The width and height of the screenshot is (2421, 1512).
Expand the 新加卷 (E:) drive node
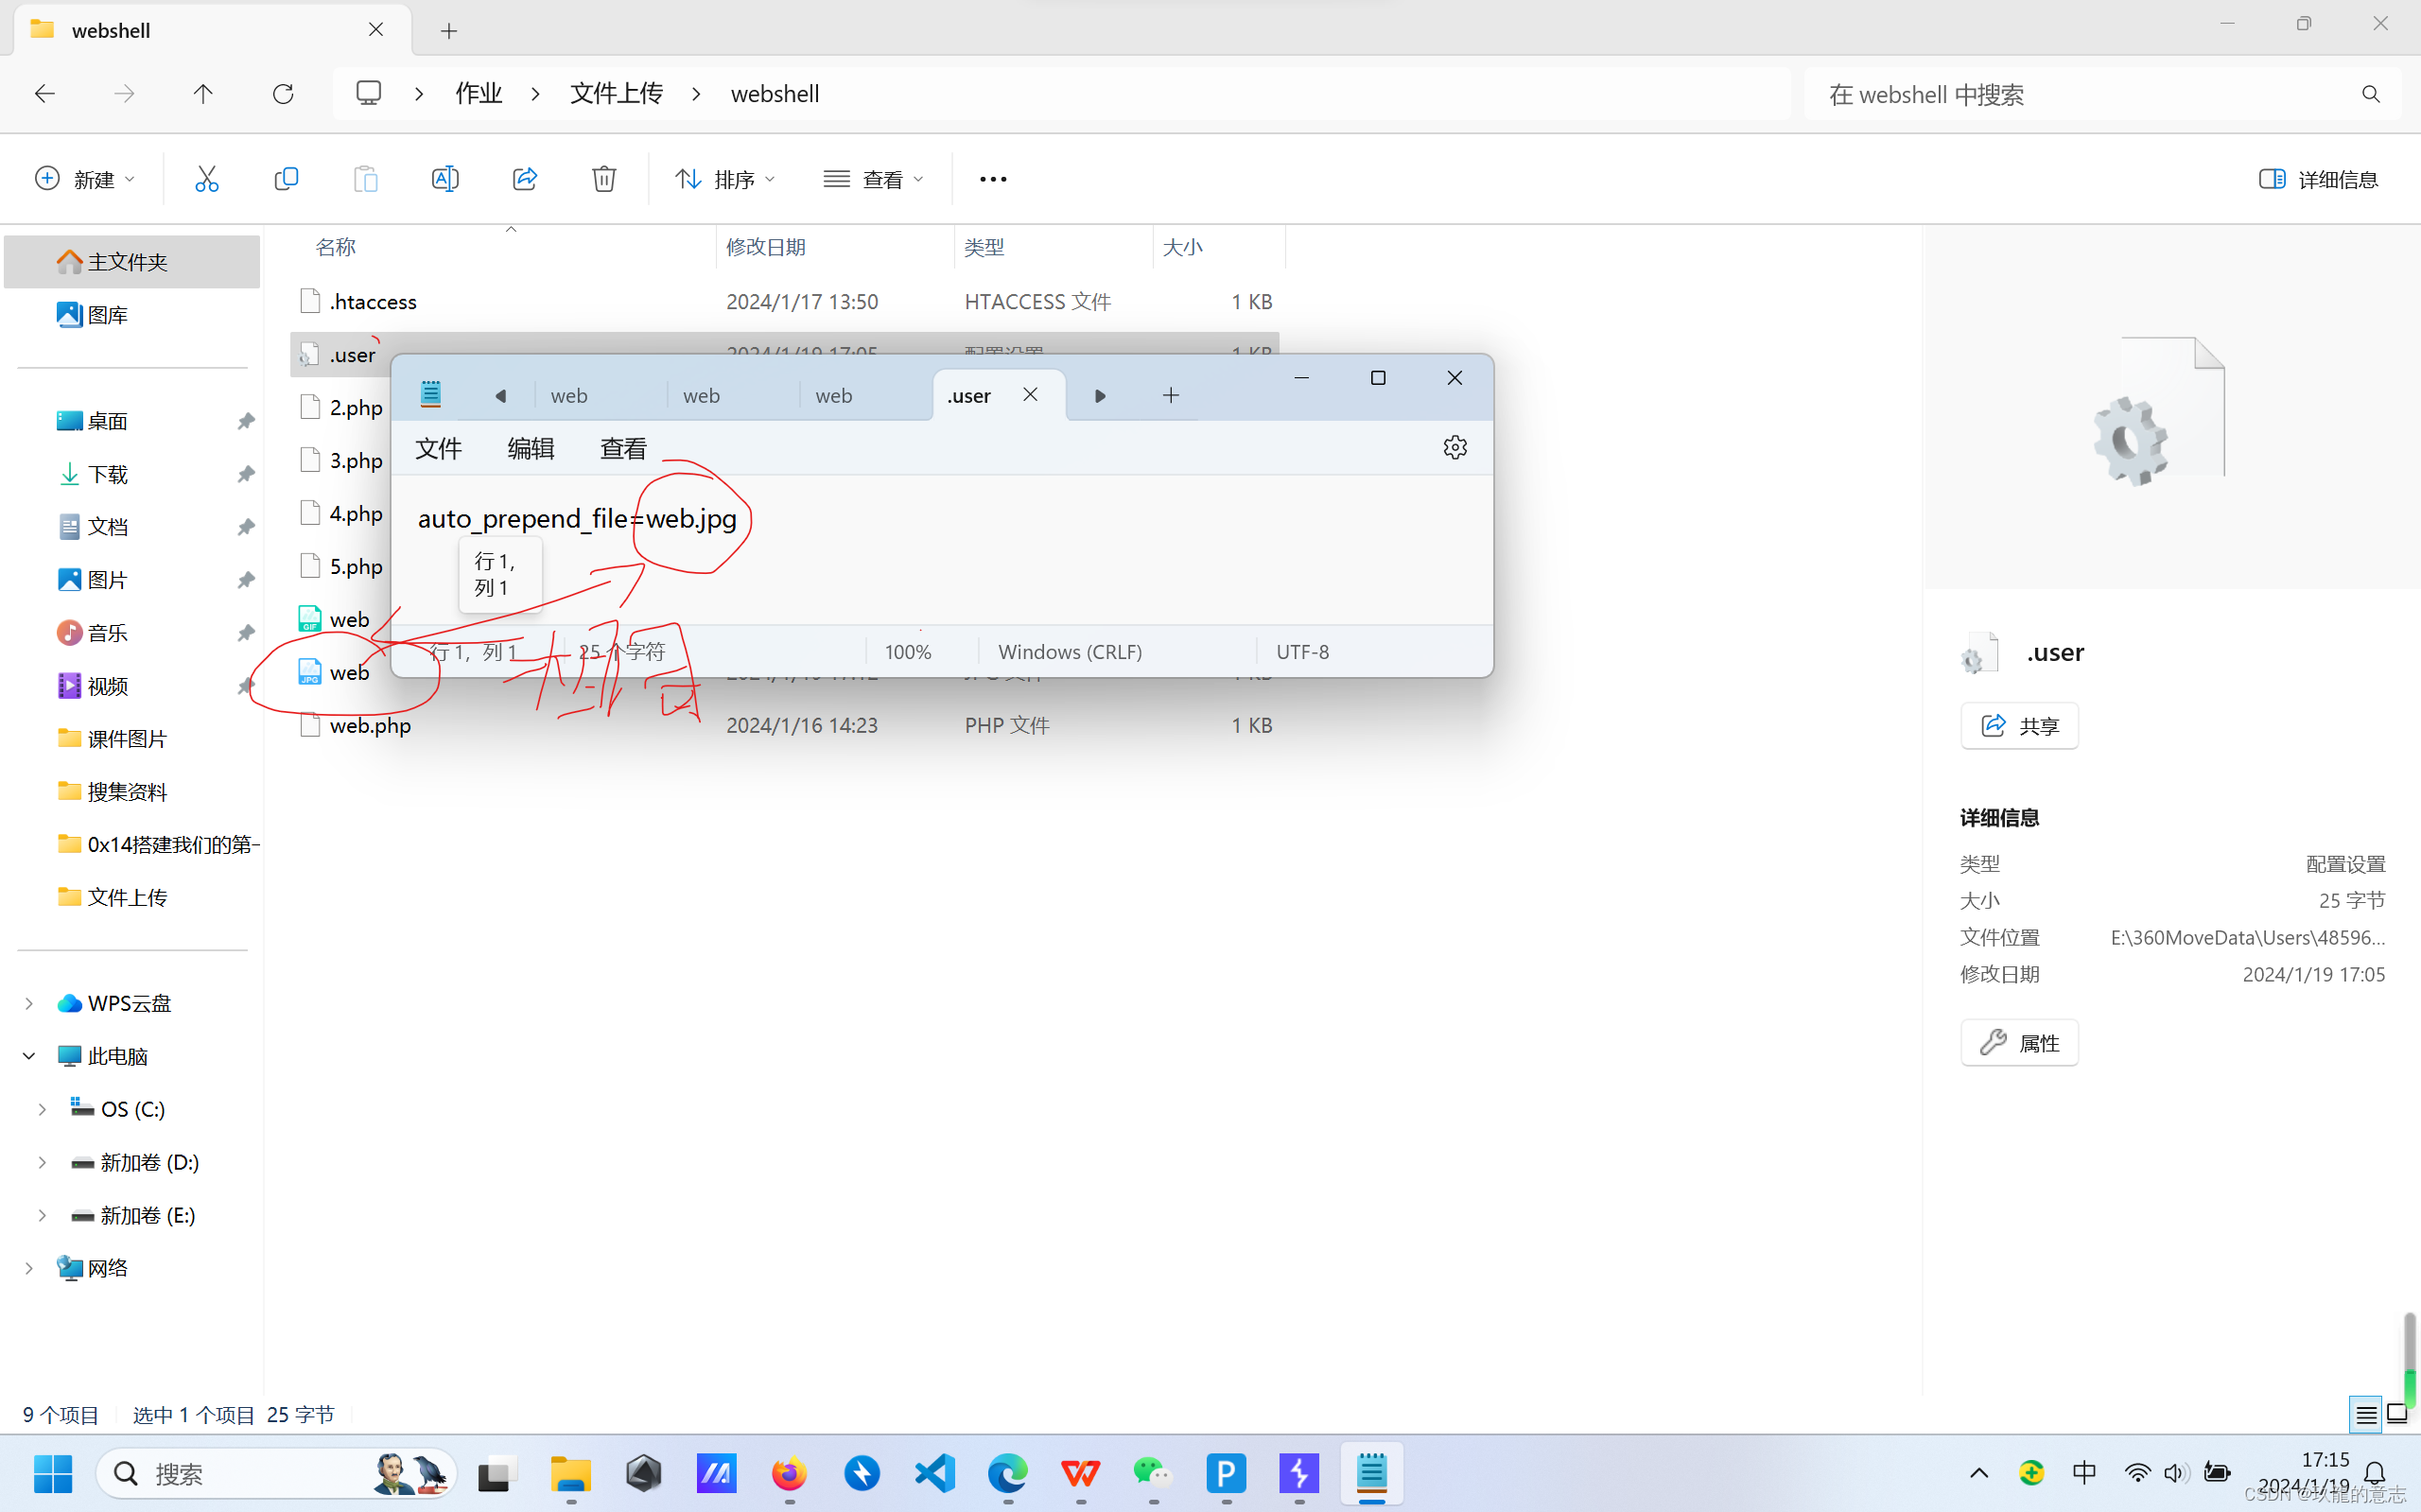(42, 1215)
